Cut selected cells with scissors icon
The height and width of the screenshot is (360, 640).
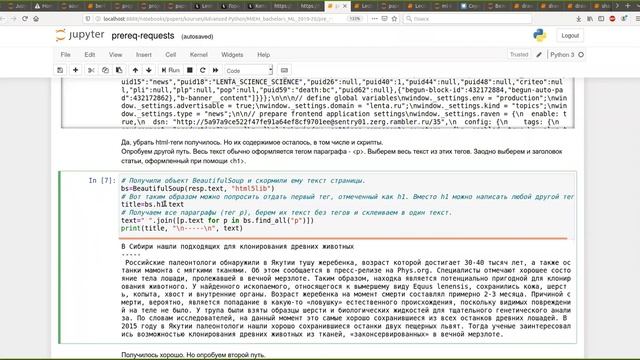tap(91, 70)
